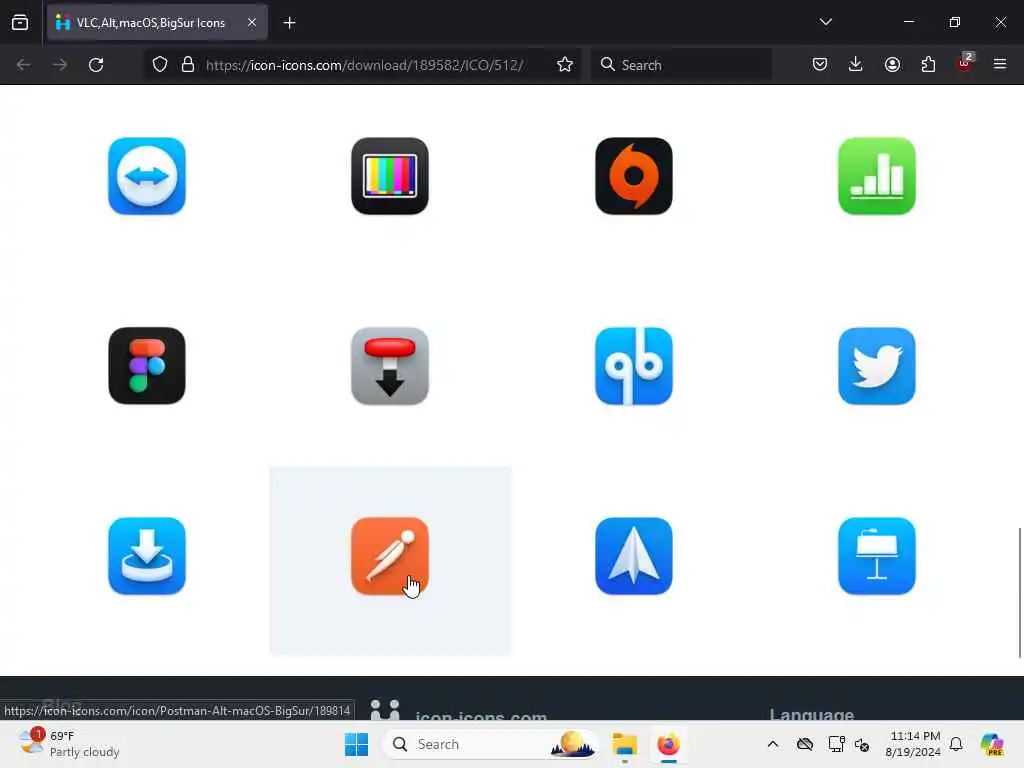Image resolution: width=1024 pixels, height=768 pixels.
Task: Click the browser reload button
Action: point(96,65)
